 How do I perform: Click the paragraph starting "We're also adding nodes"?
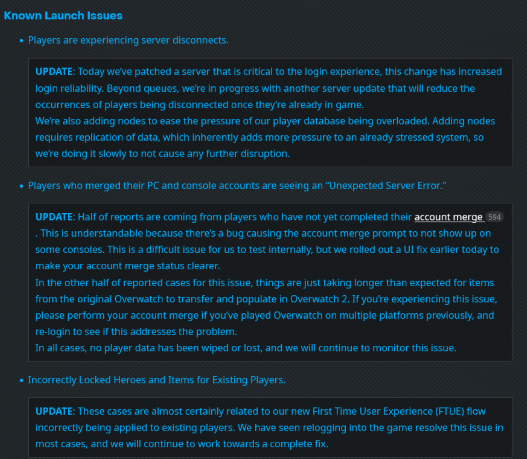[x=265, y=137]
